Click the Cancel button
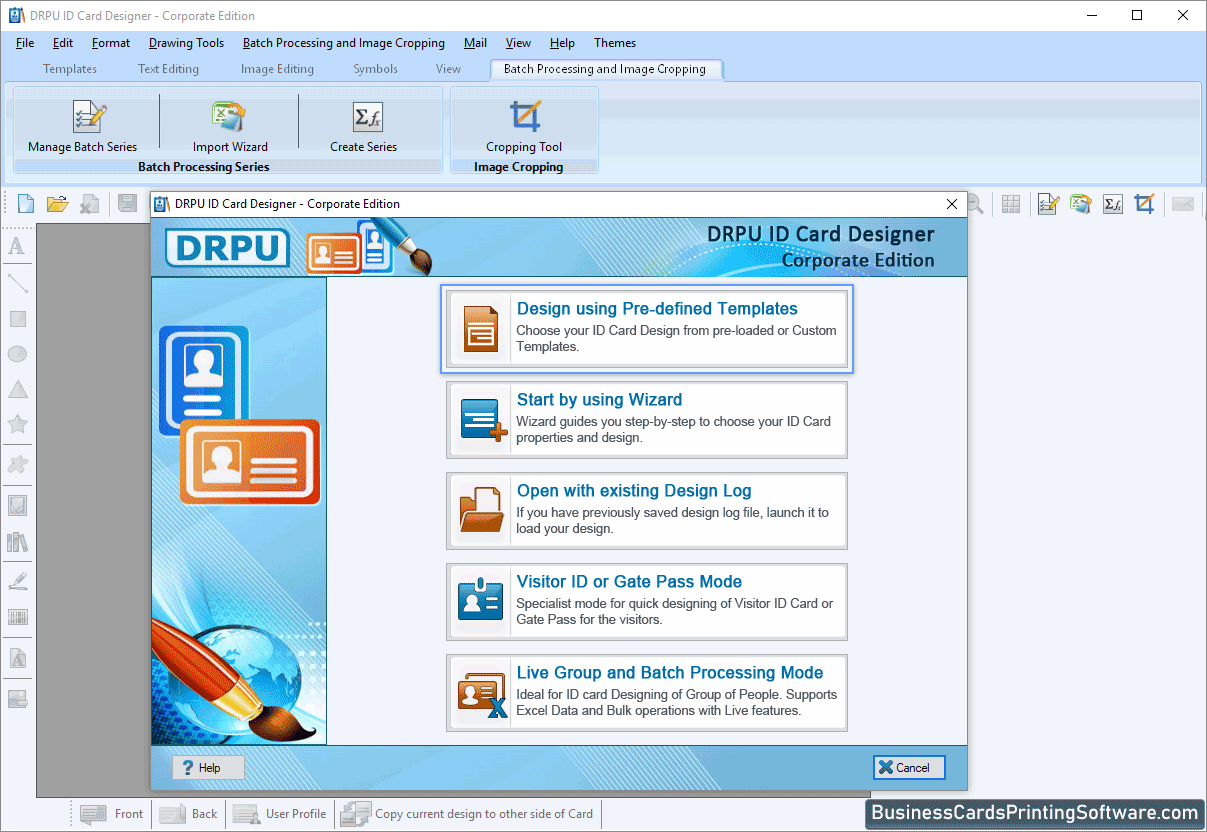Viewport: 1207px width, 832px height. tap(909, 767)
